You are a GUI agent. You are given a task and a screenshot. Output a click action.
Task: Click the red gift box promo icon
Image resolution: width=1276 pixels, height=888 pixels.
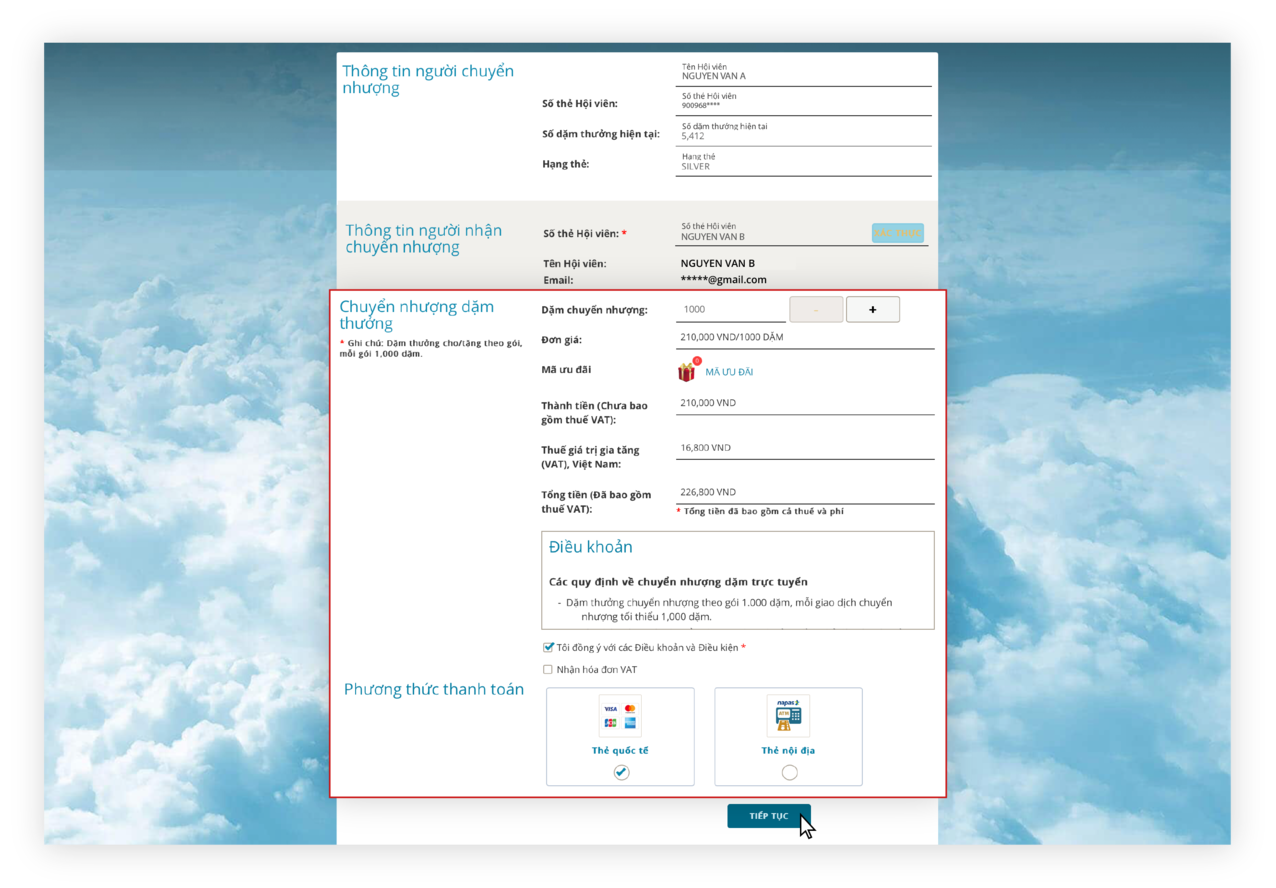pyautogui.click(x=686, y=372)
